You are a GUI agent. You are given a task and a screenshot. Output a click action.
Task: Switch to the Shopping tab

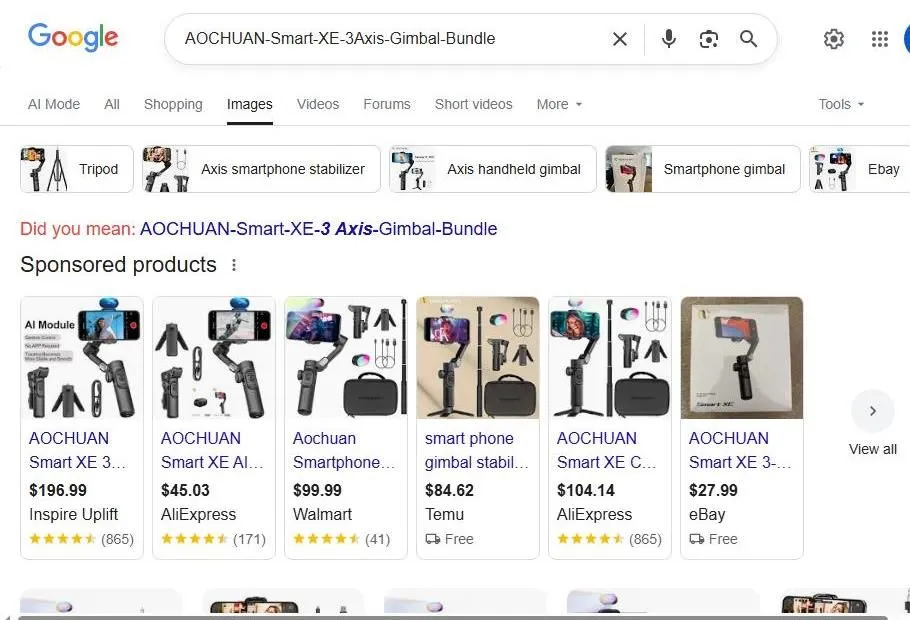point(173,104)
